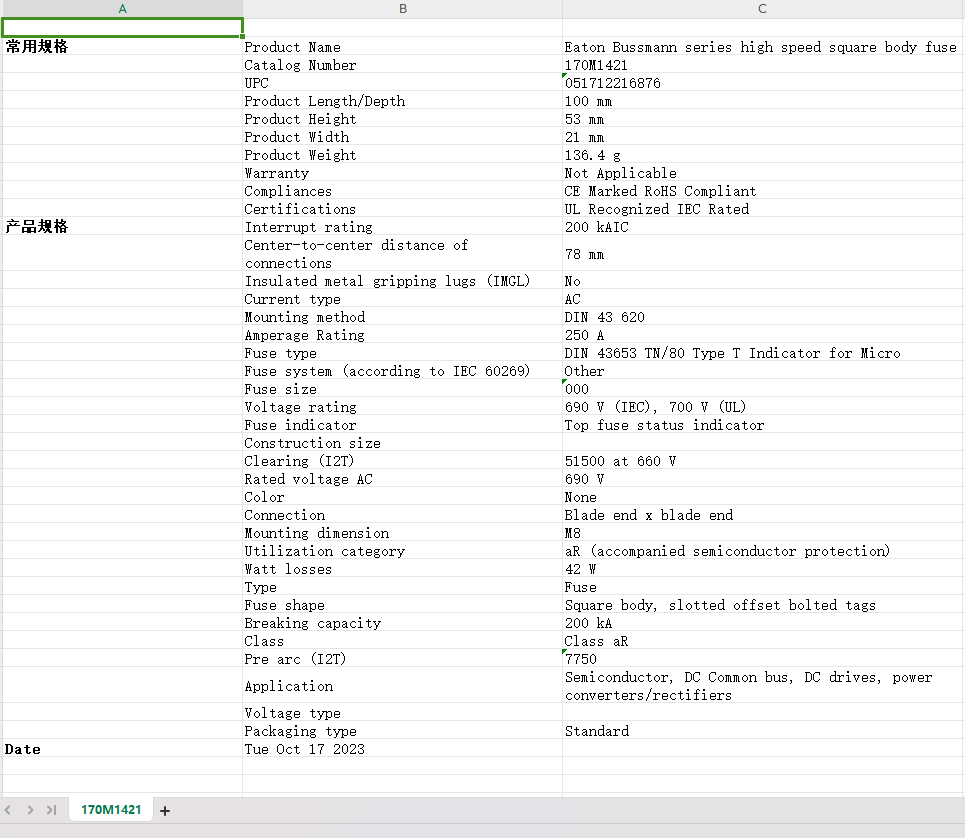
Task: Select the 'Interrupt rating' cell
Action: tap(402, 227)
